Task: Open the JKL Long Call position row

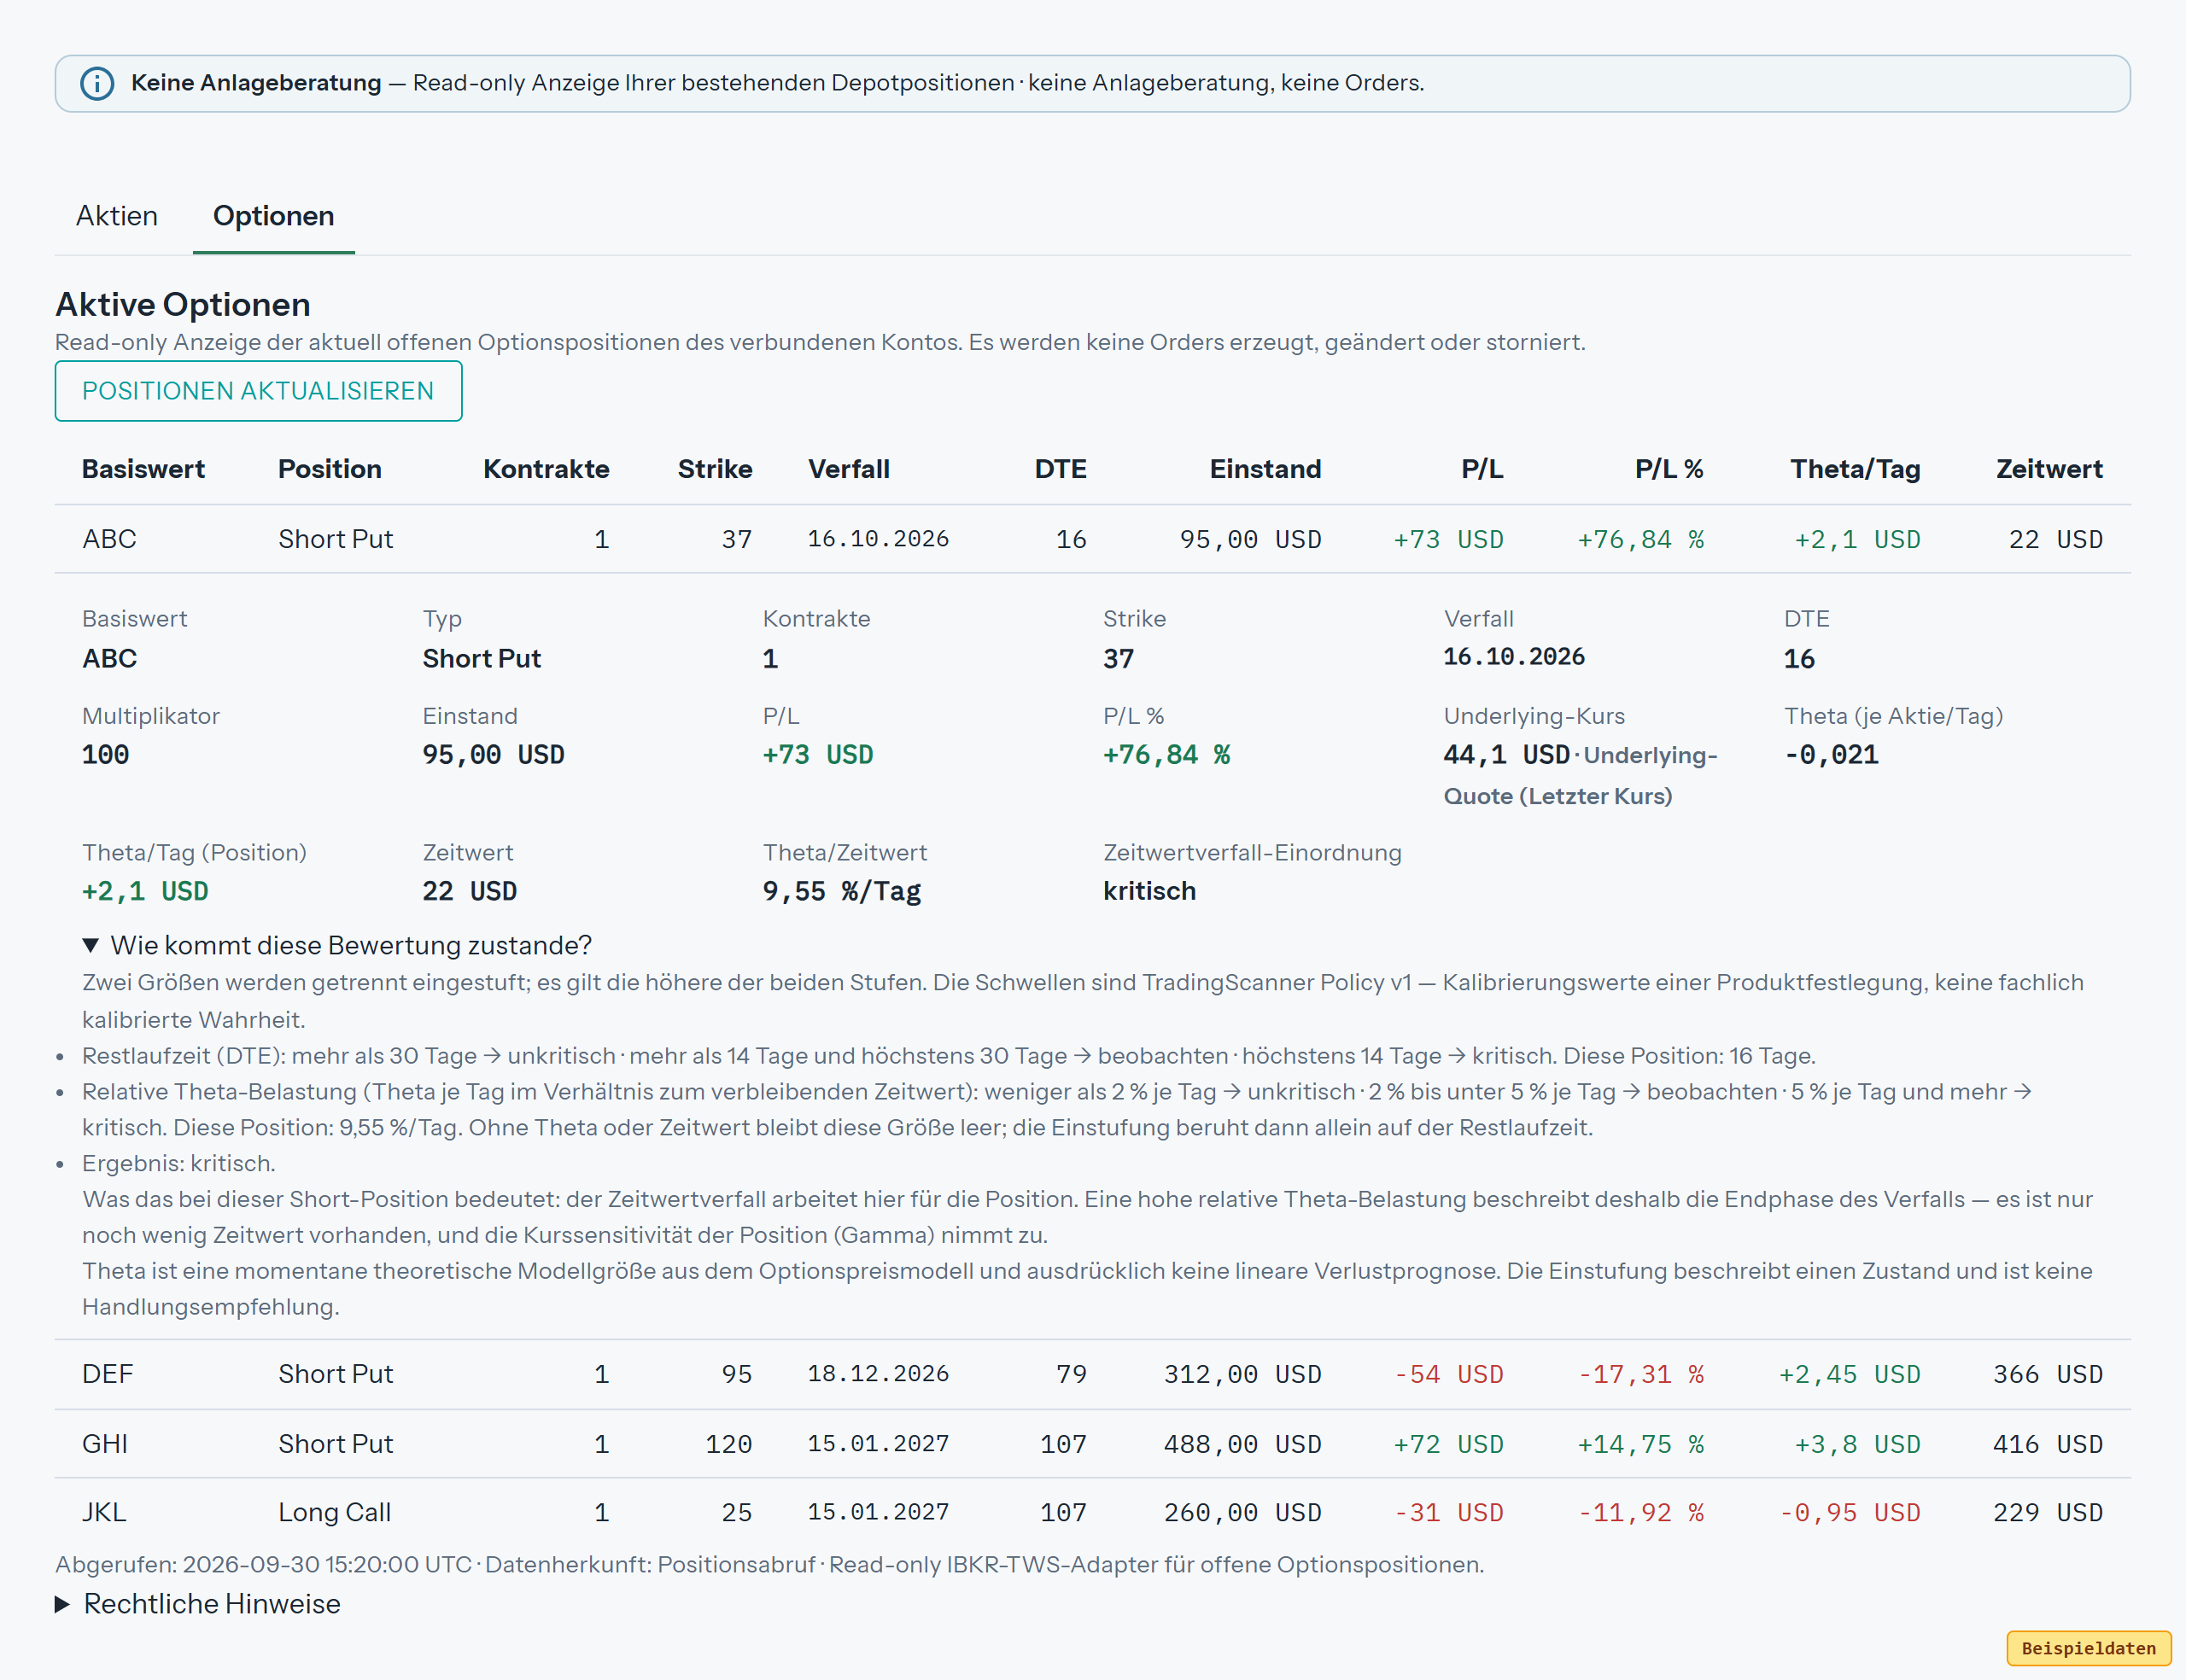Action: click(x=1092, y=1512)
